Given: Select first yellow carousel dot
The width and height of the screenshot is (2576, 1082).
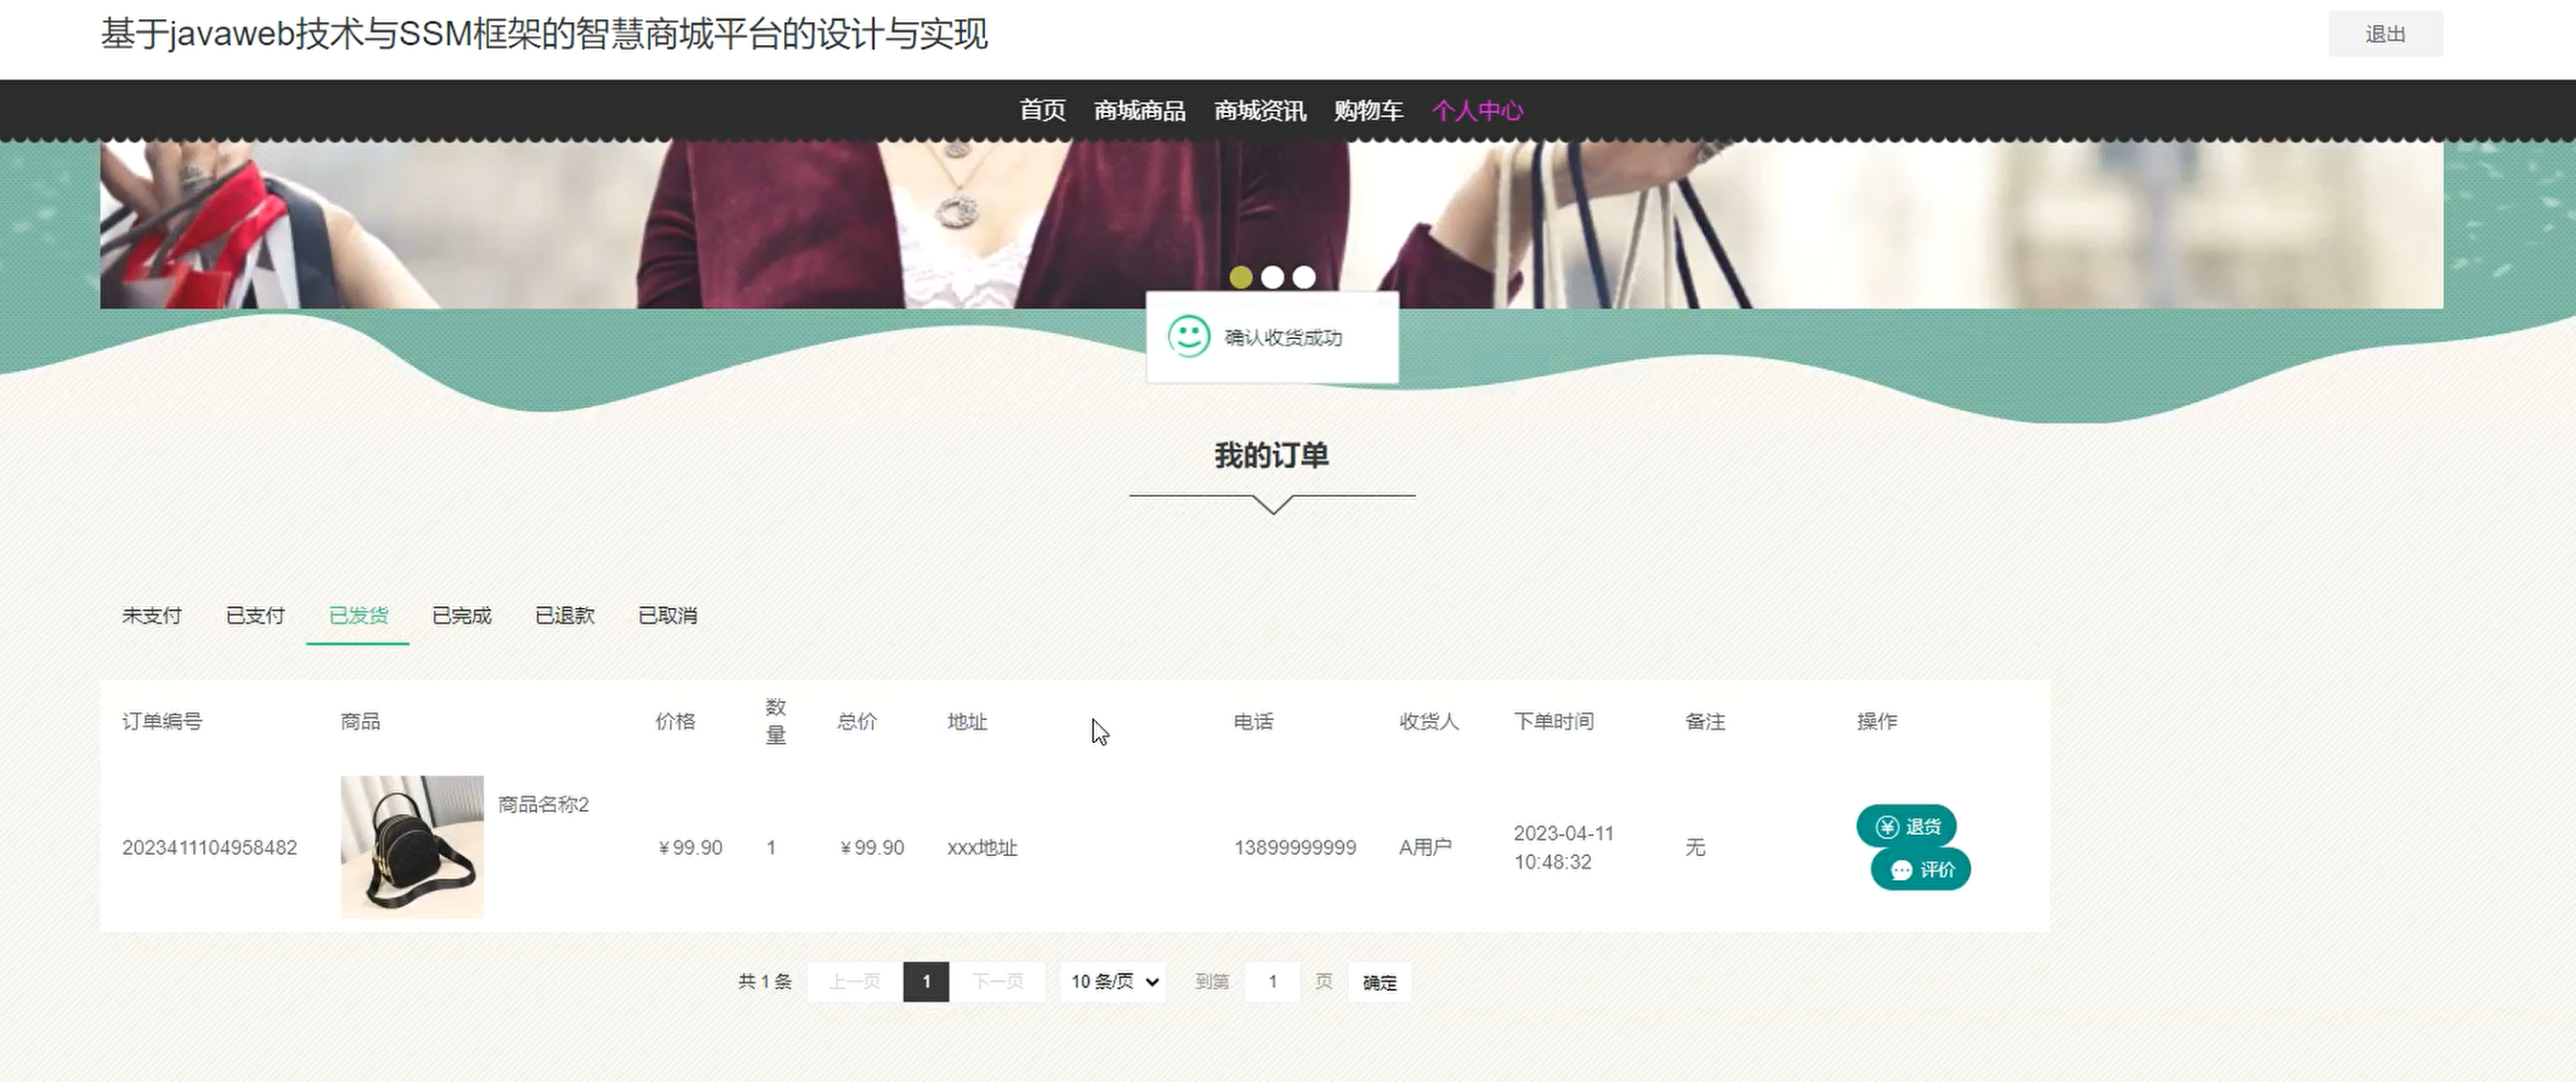Looking at the screenshot, I should point(1240,277).
